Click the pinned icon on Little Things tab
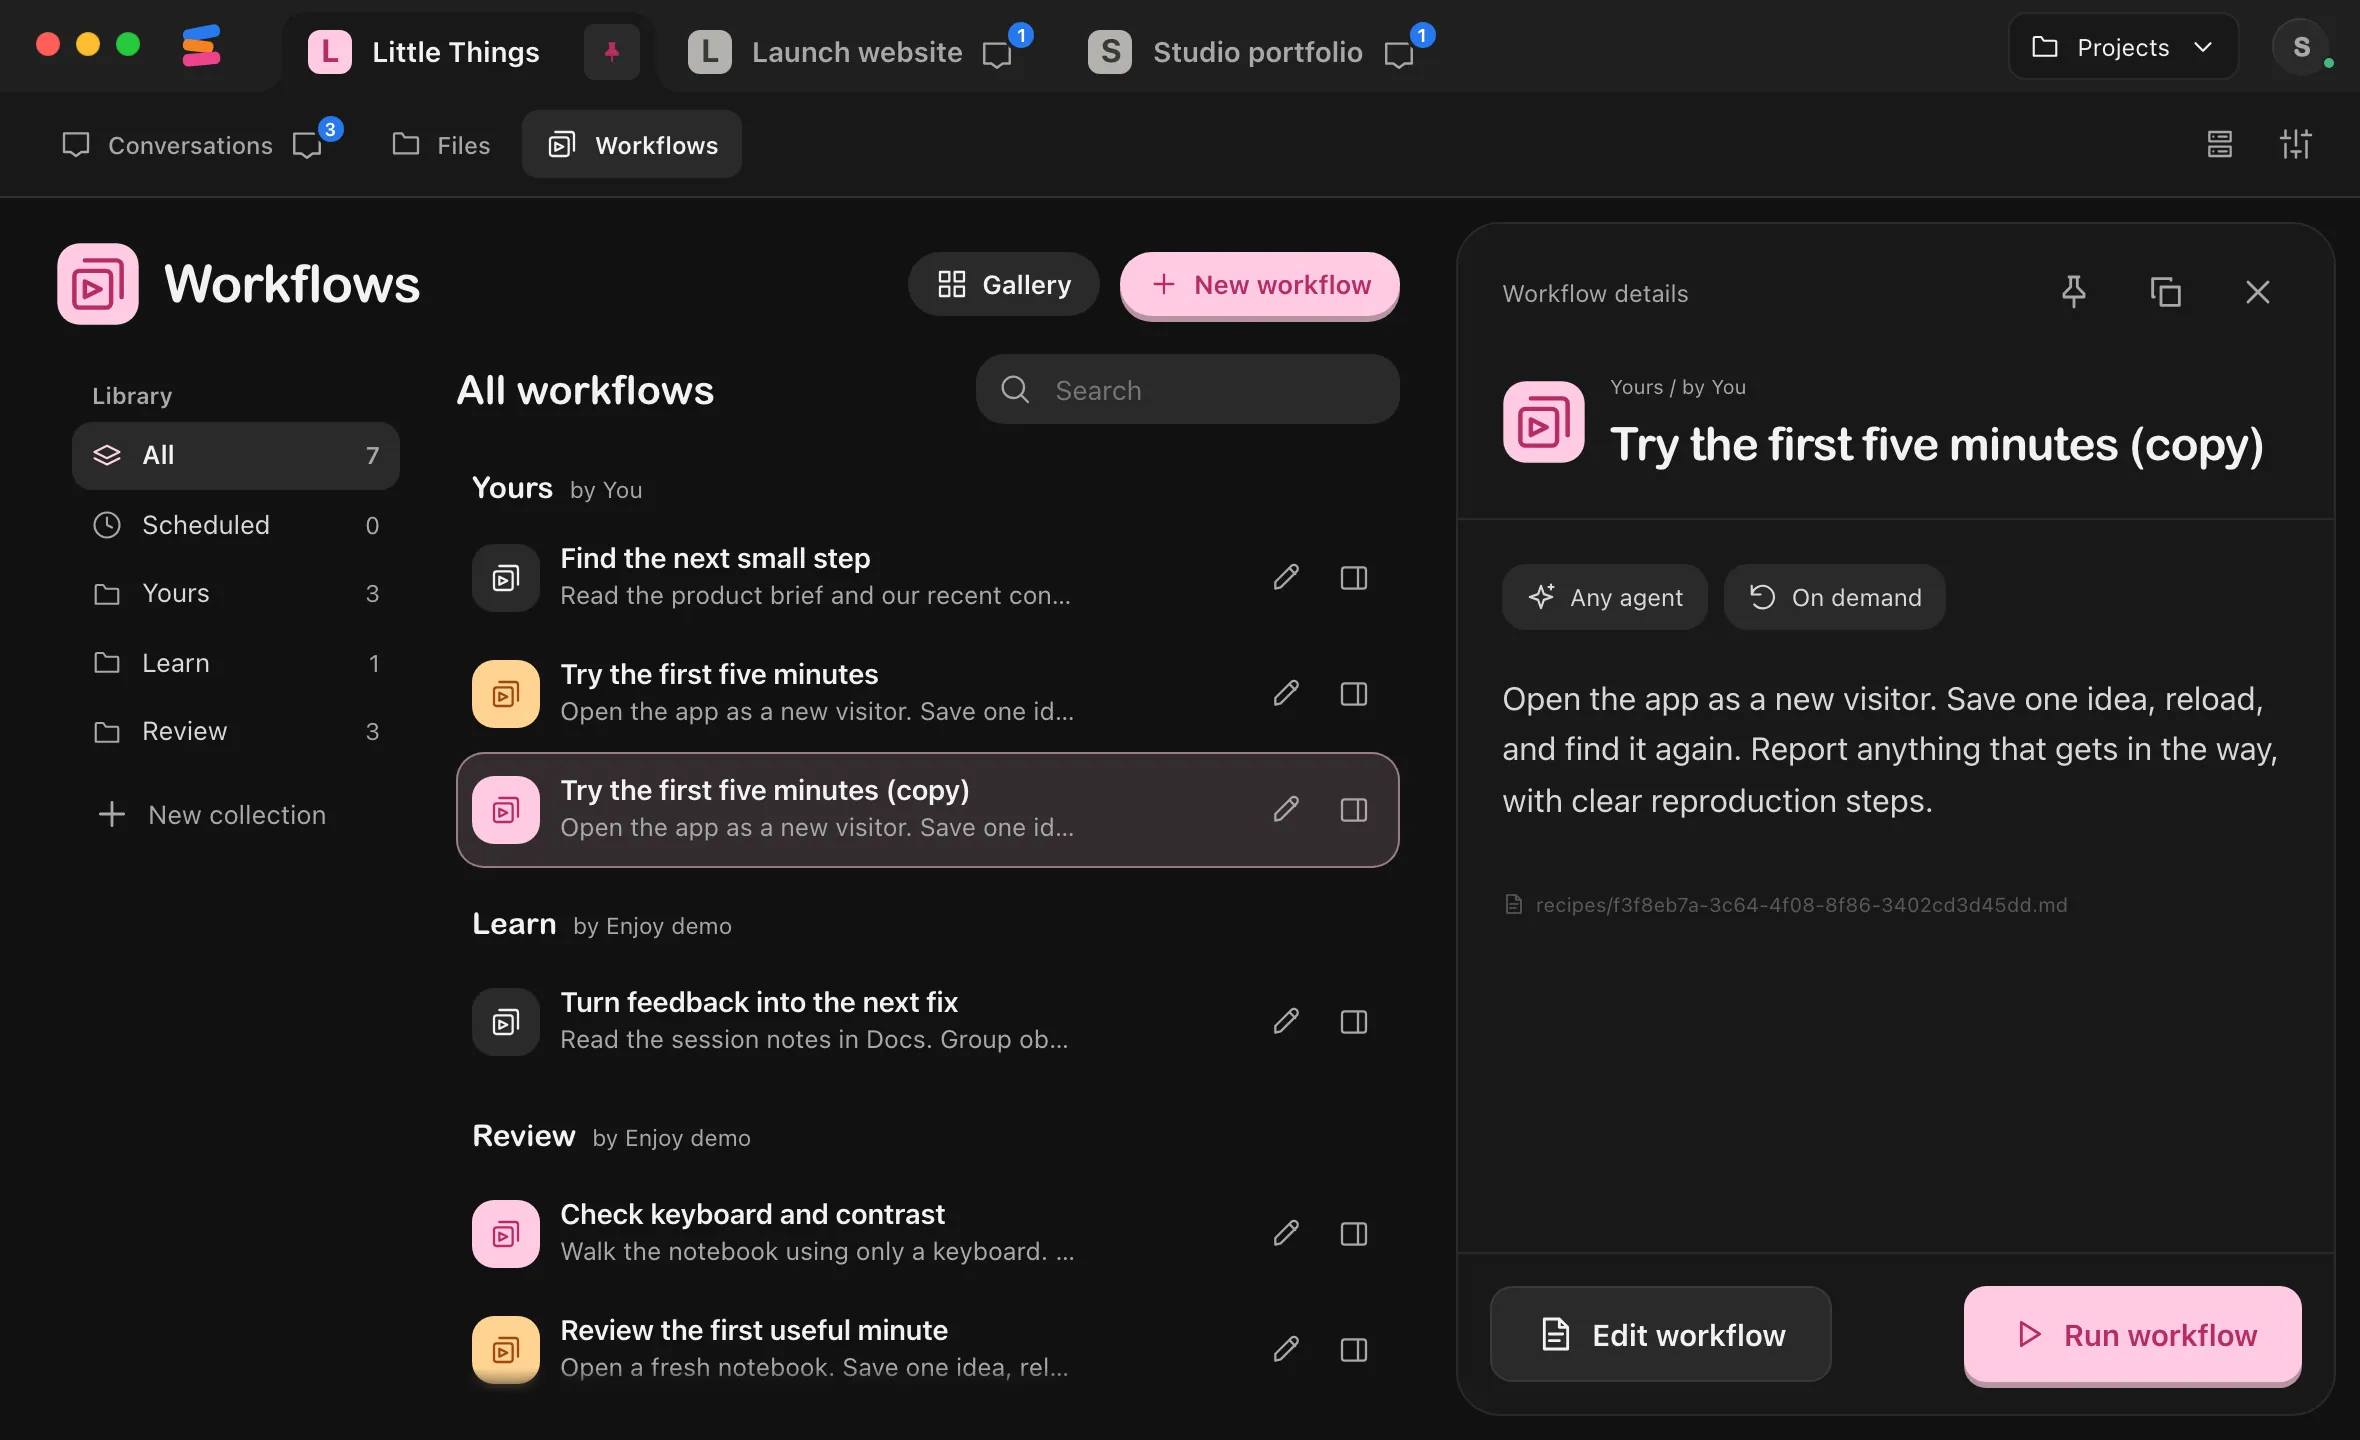Viewport: 2360px width, 1440px height. click(612, 51)
